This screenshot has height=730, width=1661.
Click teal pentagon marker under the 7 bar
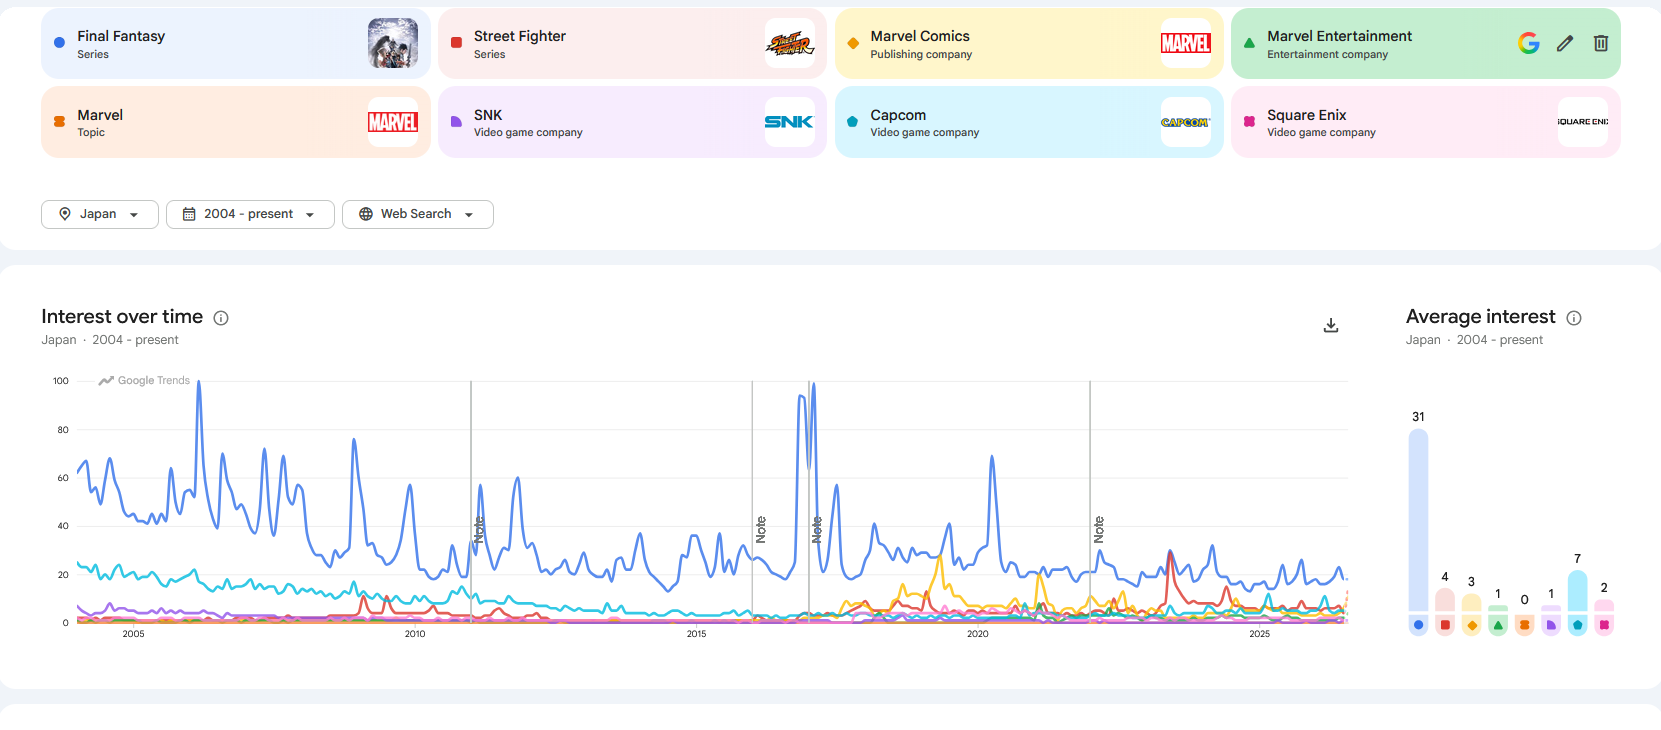coord(1578,625)
